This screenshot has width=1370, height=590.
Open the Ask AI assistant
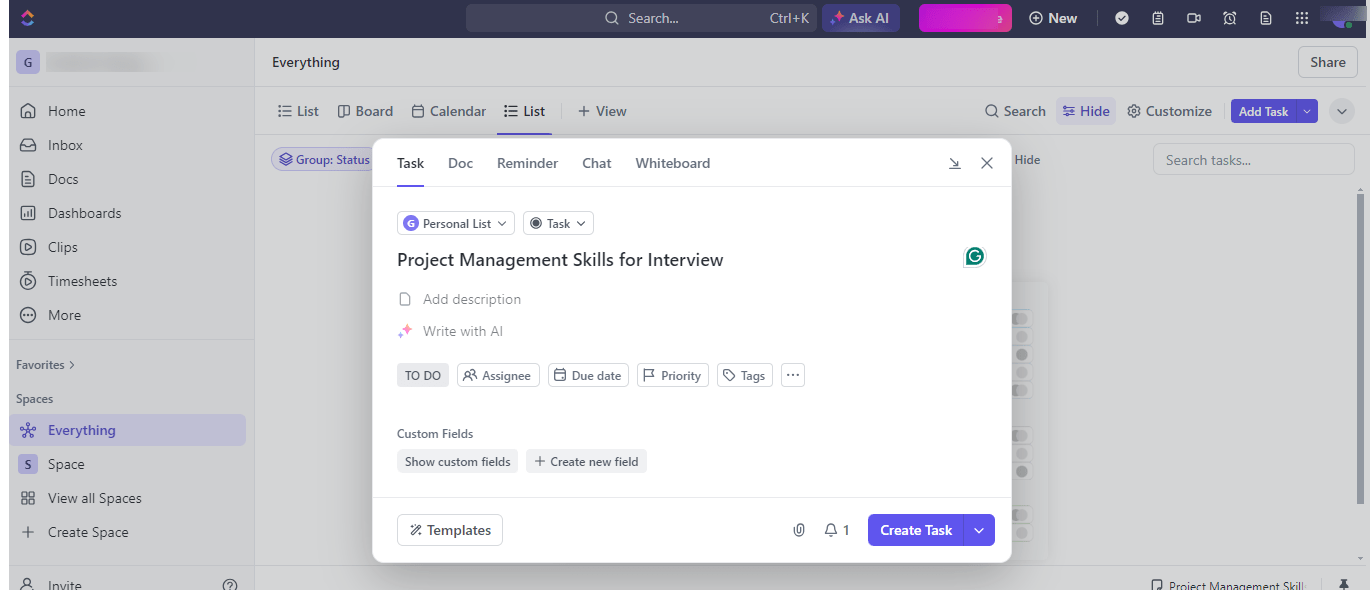point(861,18)
